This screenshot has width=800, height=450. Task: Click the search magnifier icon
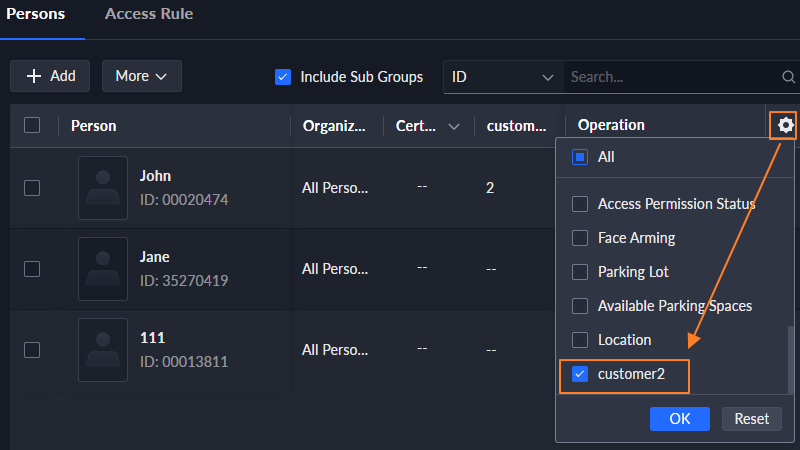788,77
